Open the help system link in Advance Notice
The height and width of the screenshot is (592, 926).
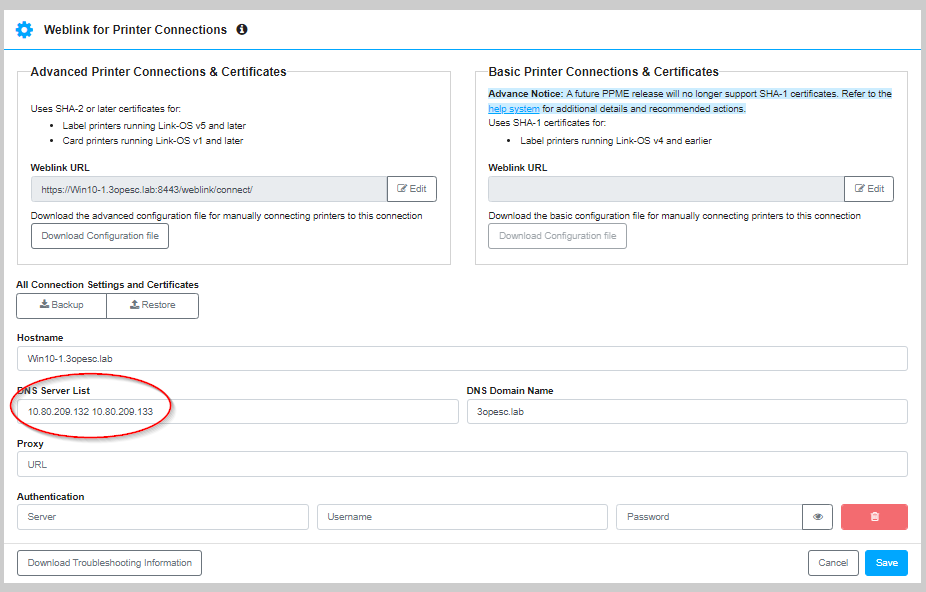coord(514,108)
